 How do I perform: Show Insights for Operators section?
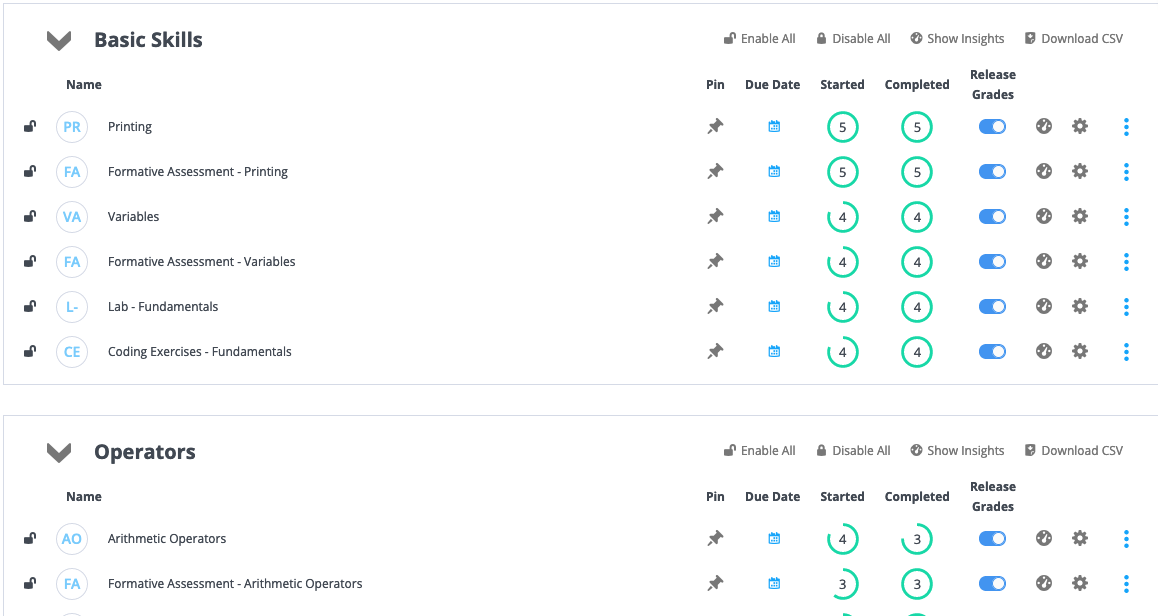coord(957,451)
